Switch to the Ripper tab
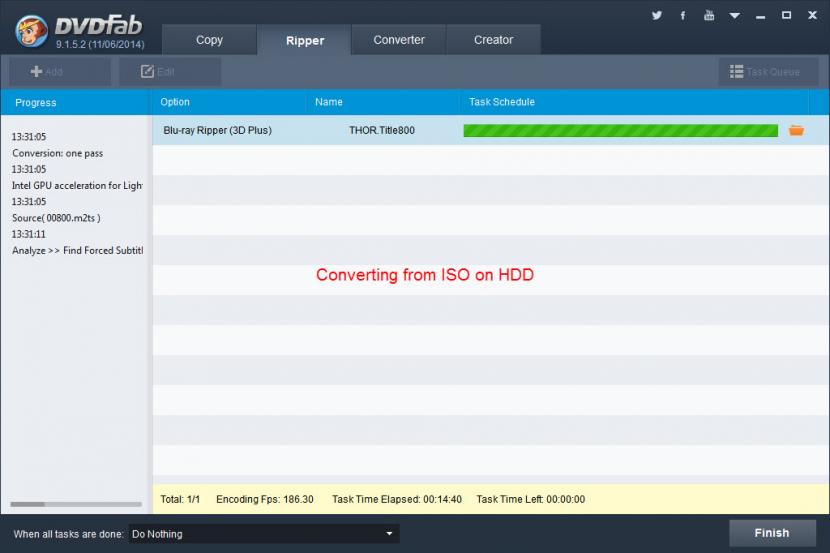The height and width of the screenshot is (553, 830). pos(304,40)
